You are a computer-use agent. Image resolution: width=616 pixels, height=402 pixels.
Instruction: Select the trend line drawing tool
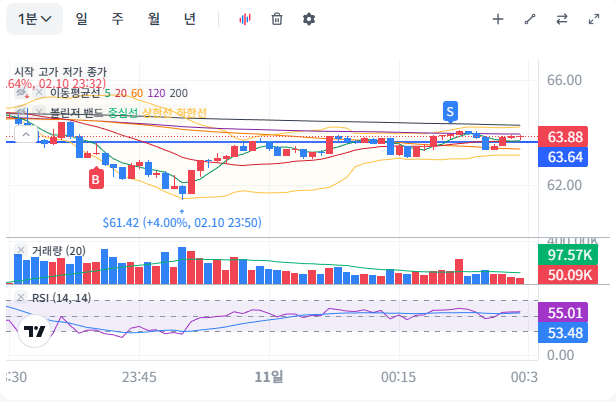pos(530,19)
